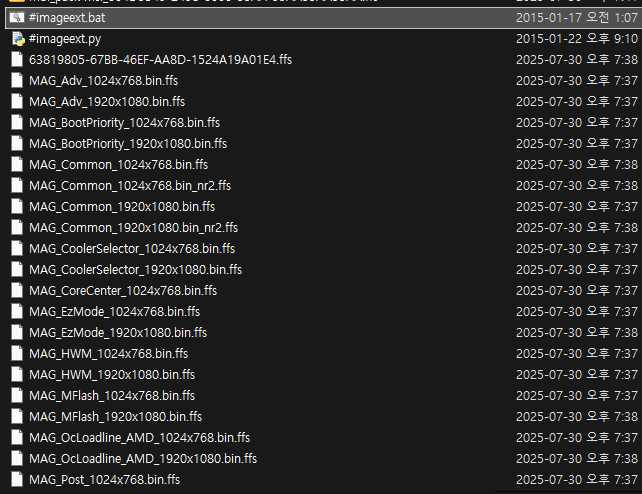
Task: Select file name MAG_HWM_1920x1080.bin.ffs
Action: coord(112,375)
